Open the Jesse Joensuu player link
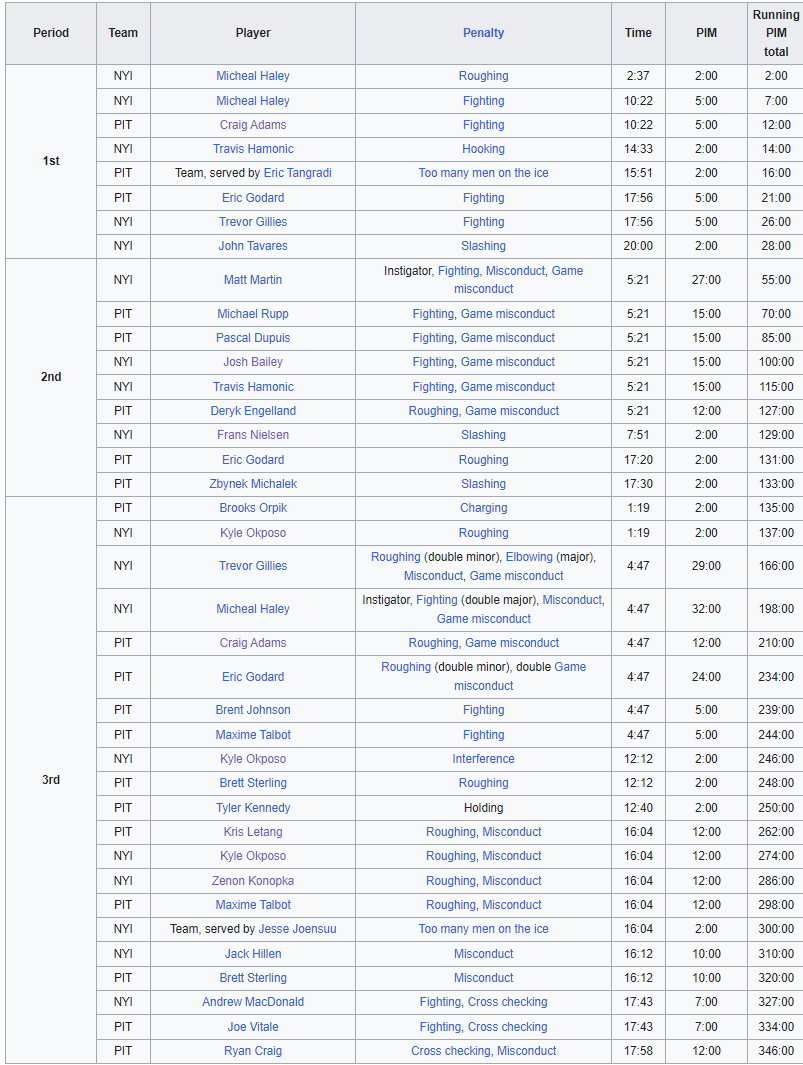The height and width of the screenshot is (1065, 803). pyautogui.click(x=297, y=929)
